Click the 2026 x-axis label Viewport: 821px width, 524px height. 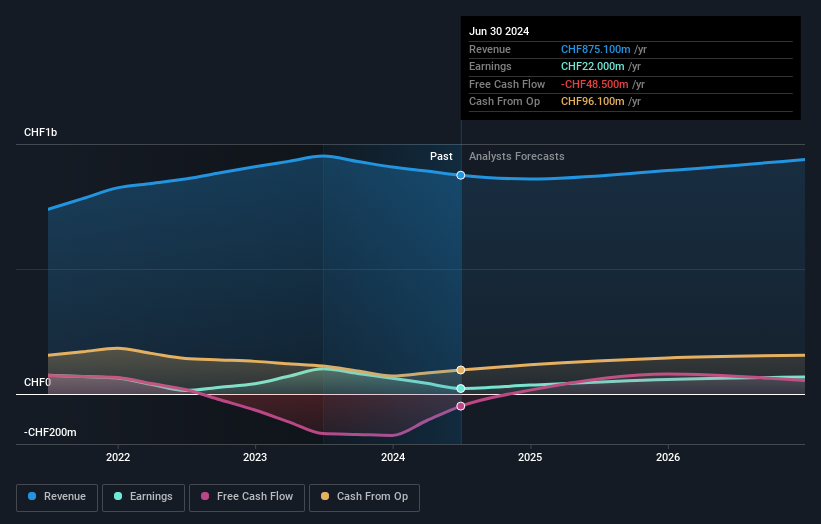[x=668, y=458]
